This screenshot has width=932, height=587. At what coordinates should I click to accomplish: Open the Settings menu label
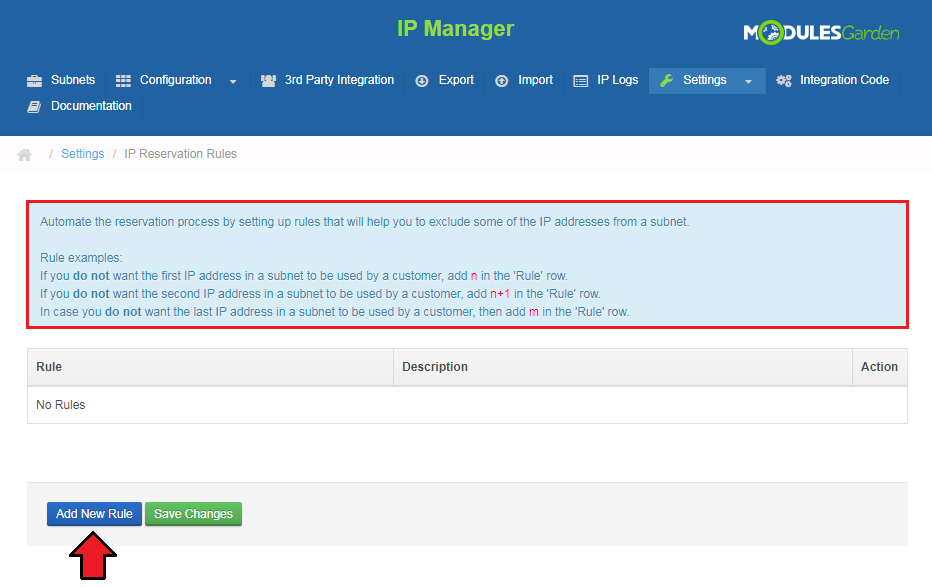click(x=704, y=80)
